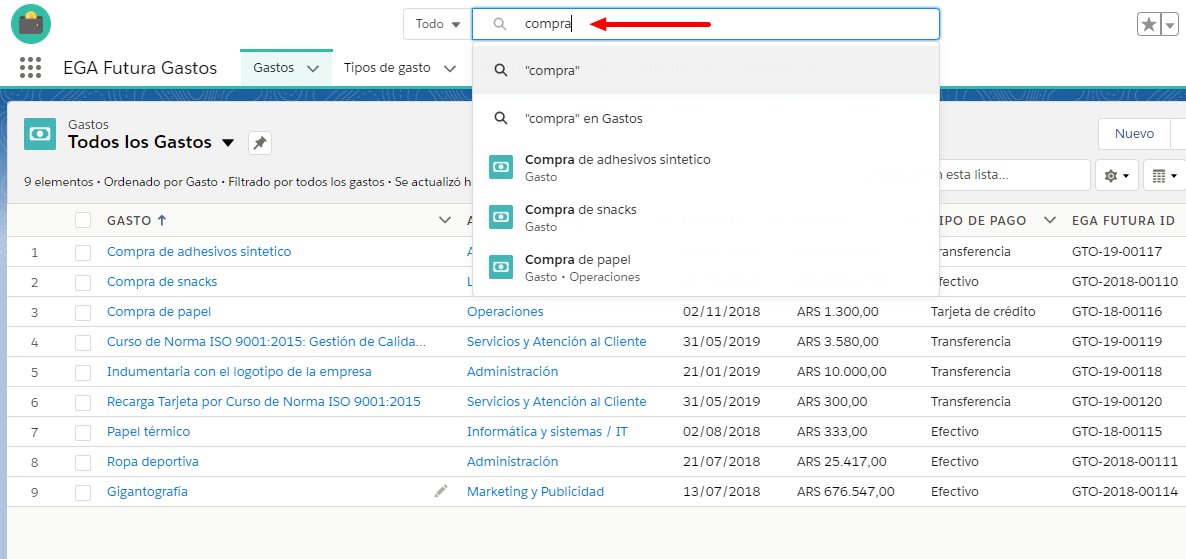
Task: Open Papel térmico record link
Action: click(148, 431)
